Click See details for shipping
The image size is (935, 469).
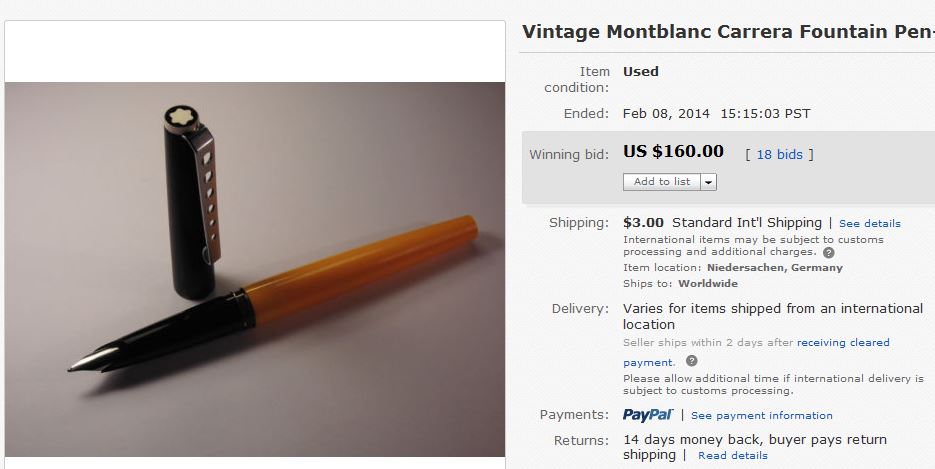click(869, 223)
